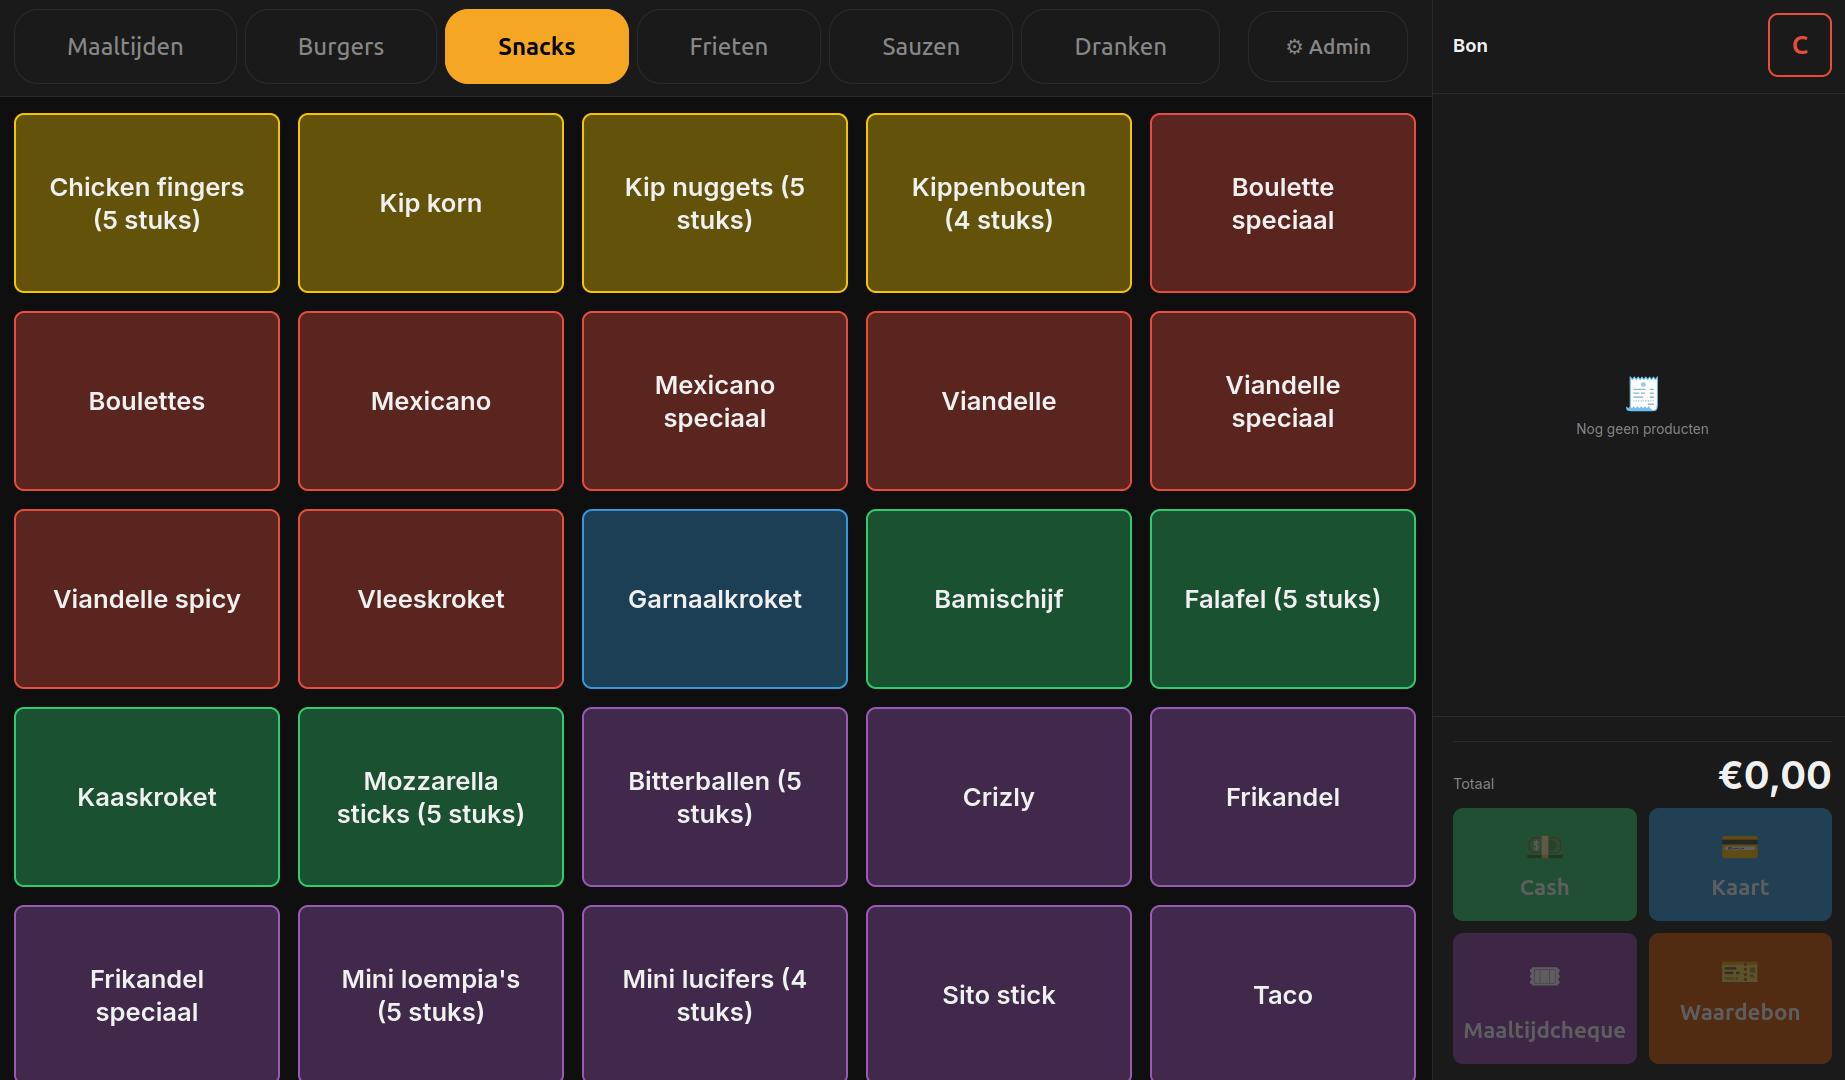Viewport: 1845px width, 1080px height.
Task: Select the Kaaskroket tile
Action: coord(147,797)
